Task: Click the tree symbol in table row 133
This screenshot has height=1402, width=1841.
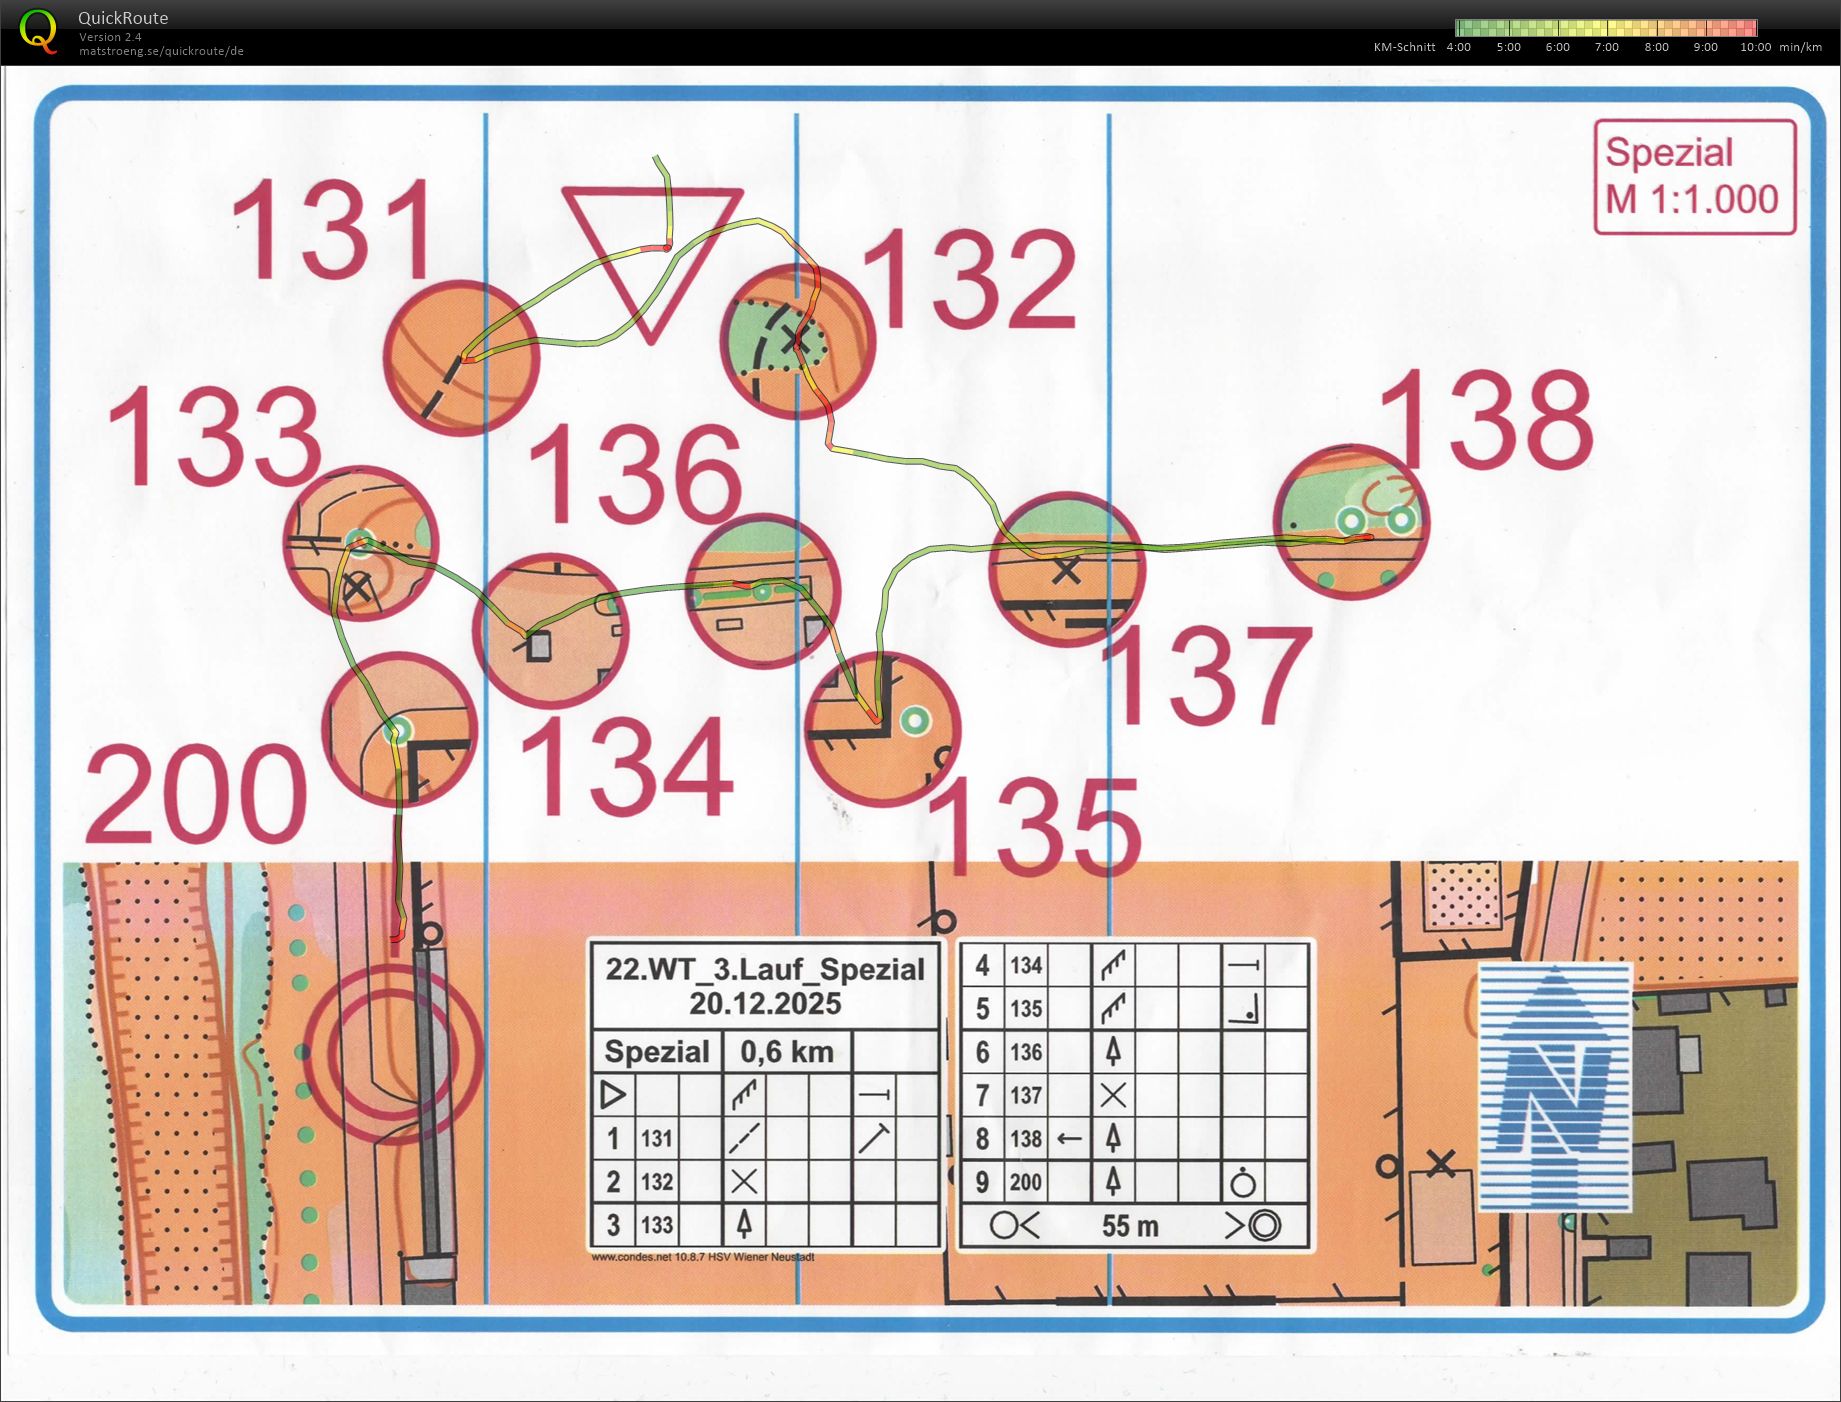Action: click(743, 1224)
